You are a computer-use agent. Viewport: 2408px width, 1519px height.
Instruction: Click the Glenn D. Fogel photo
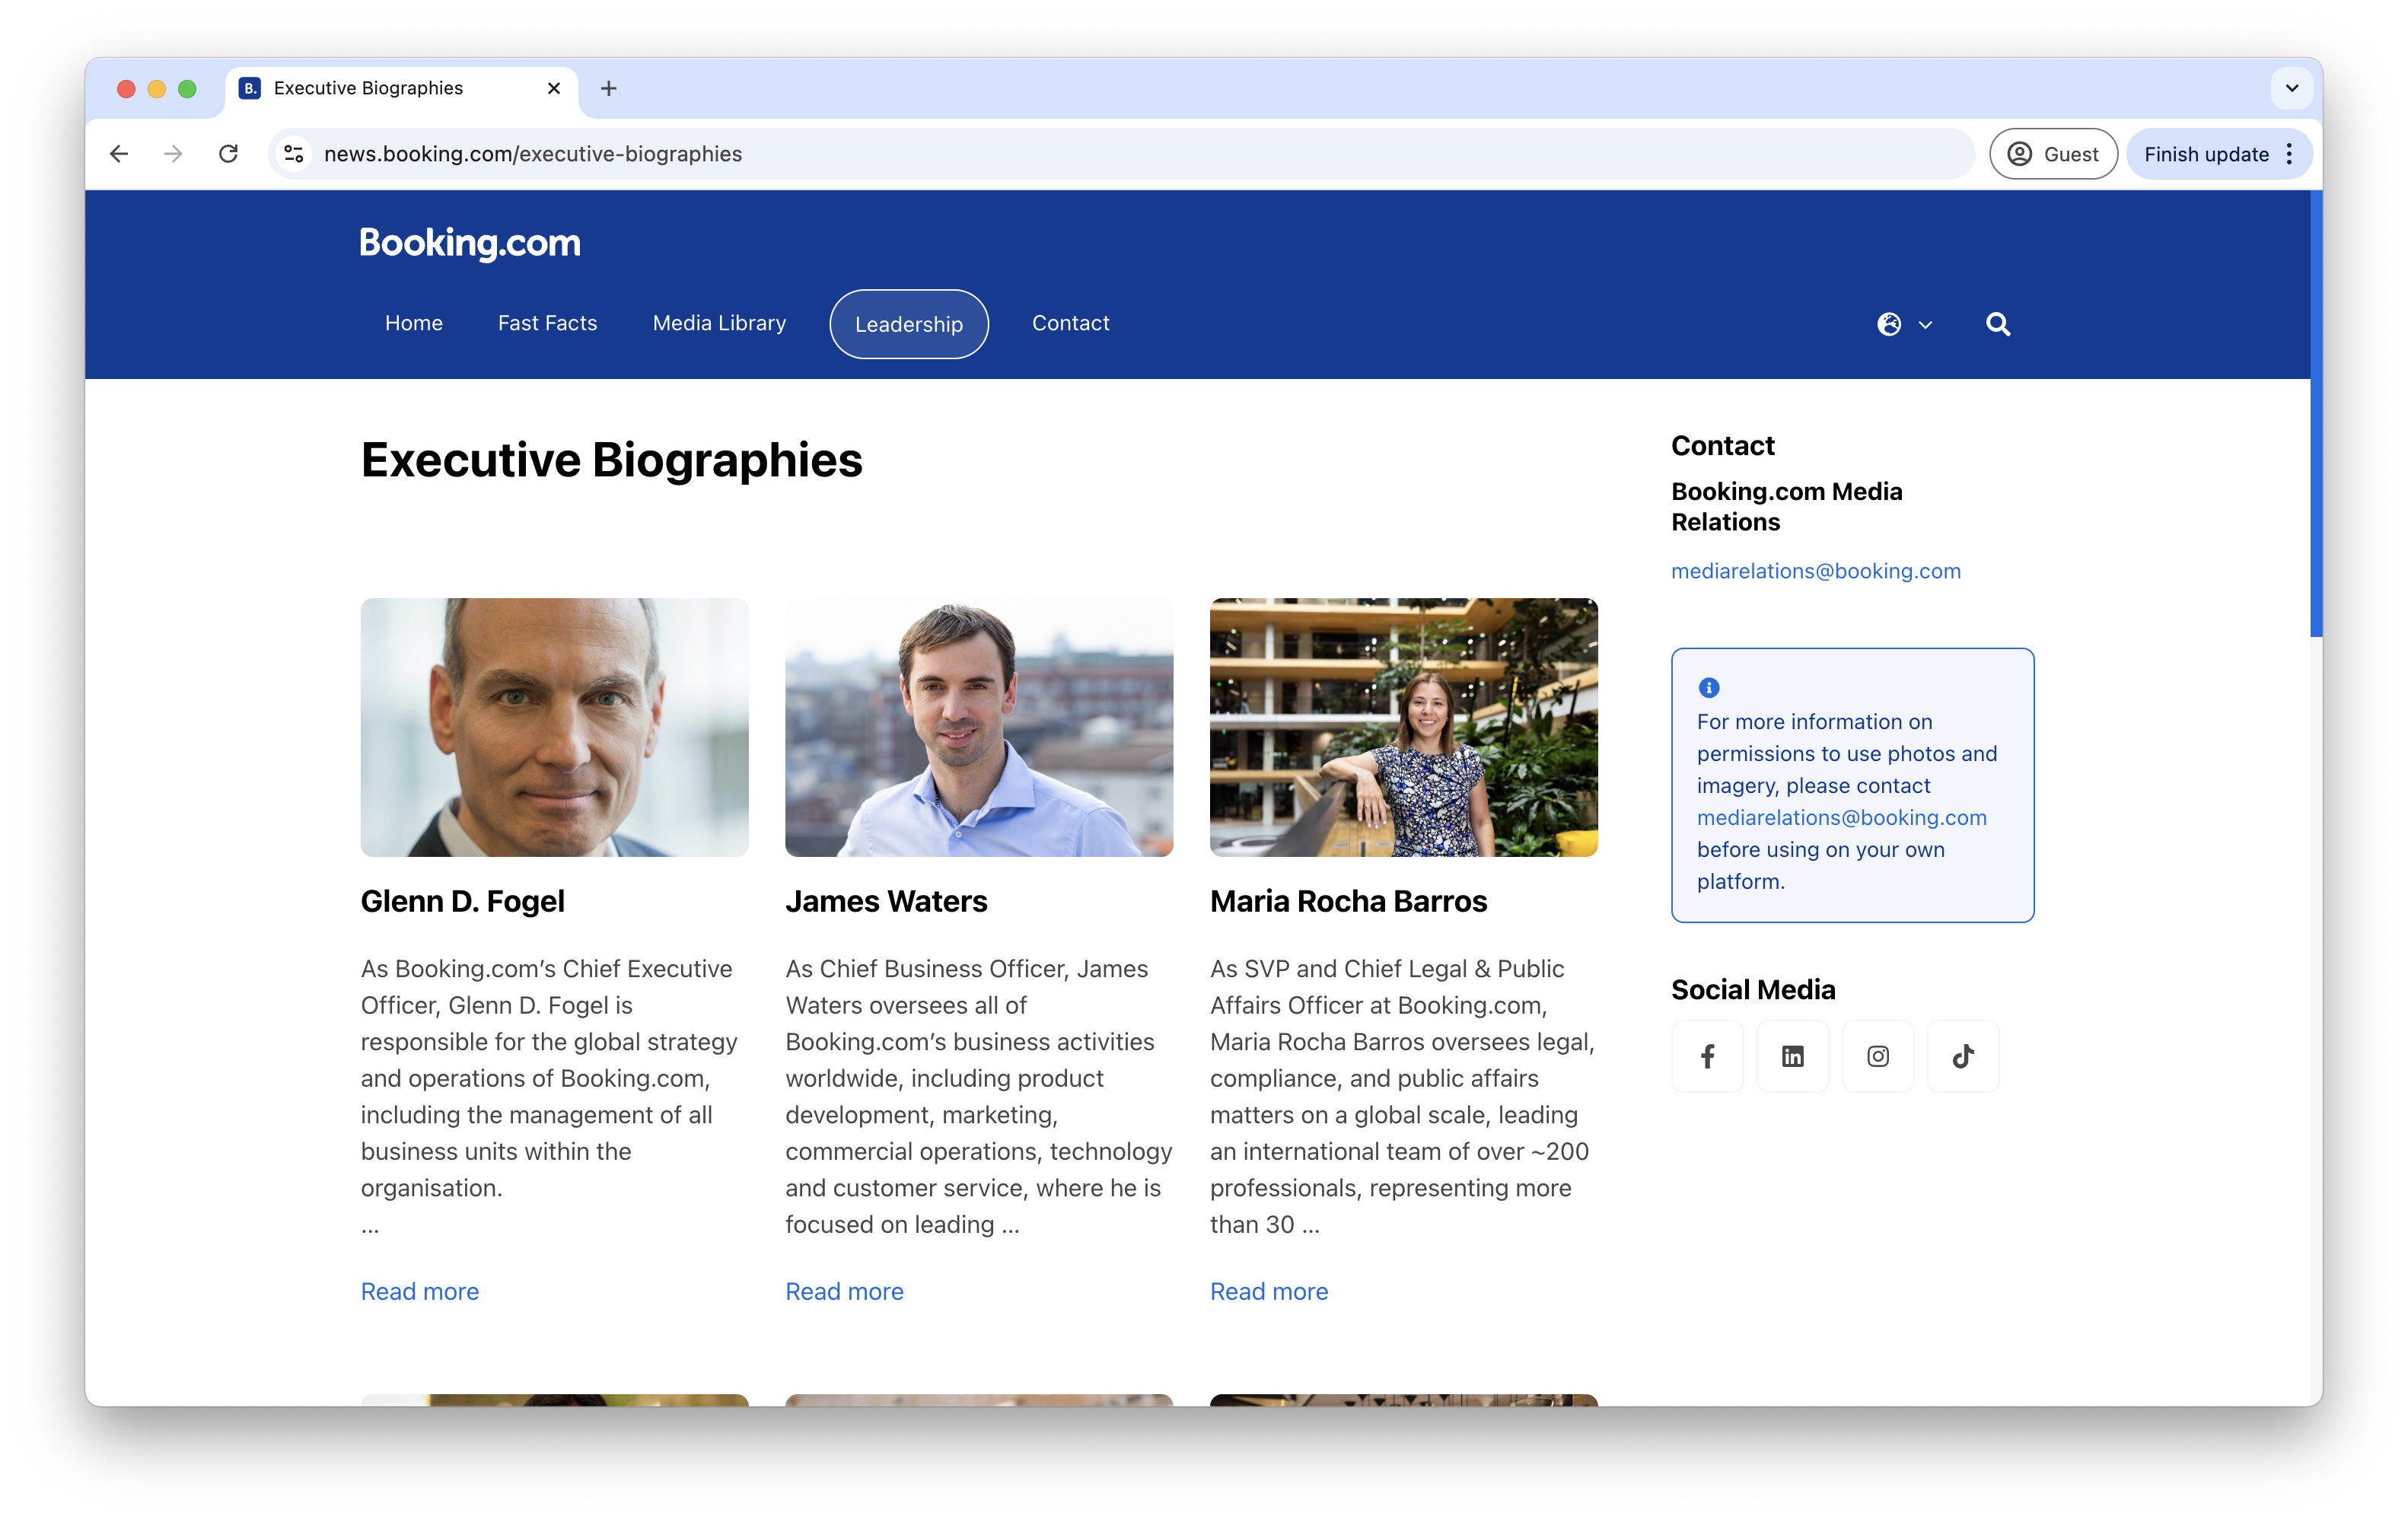[554, 727]
